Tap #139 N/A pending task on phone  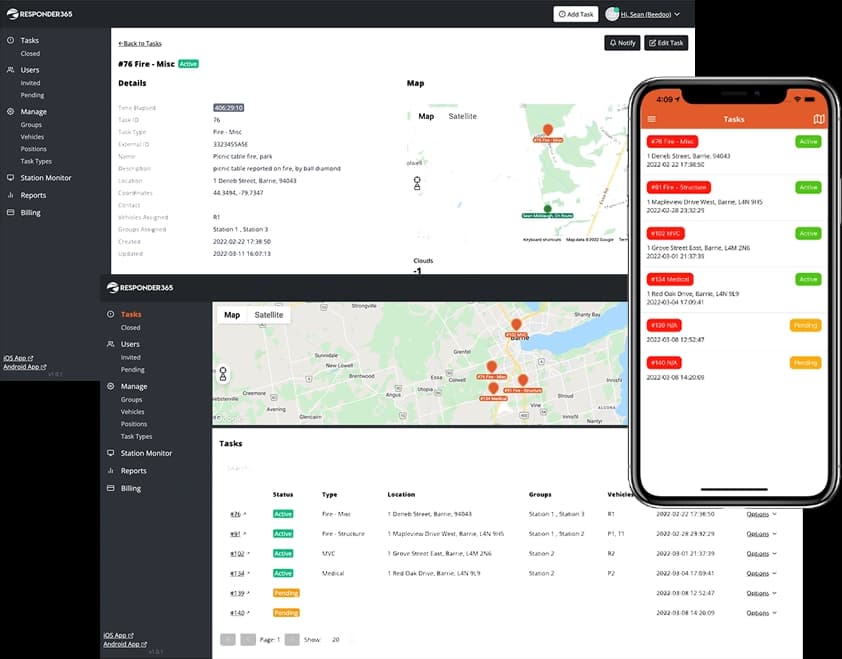point(734,331)
